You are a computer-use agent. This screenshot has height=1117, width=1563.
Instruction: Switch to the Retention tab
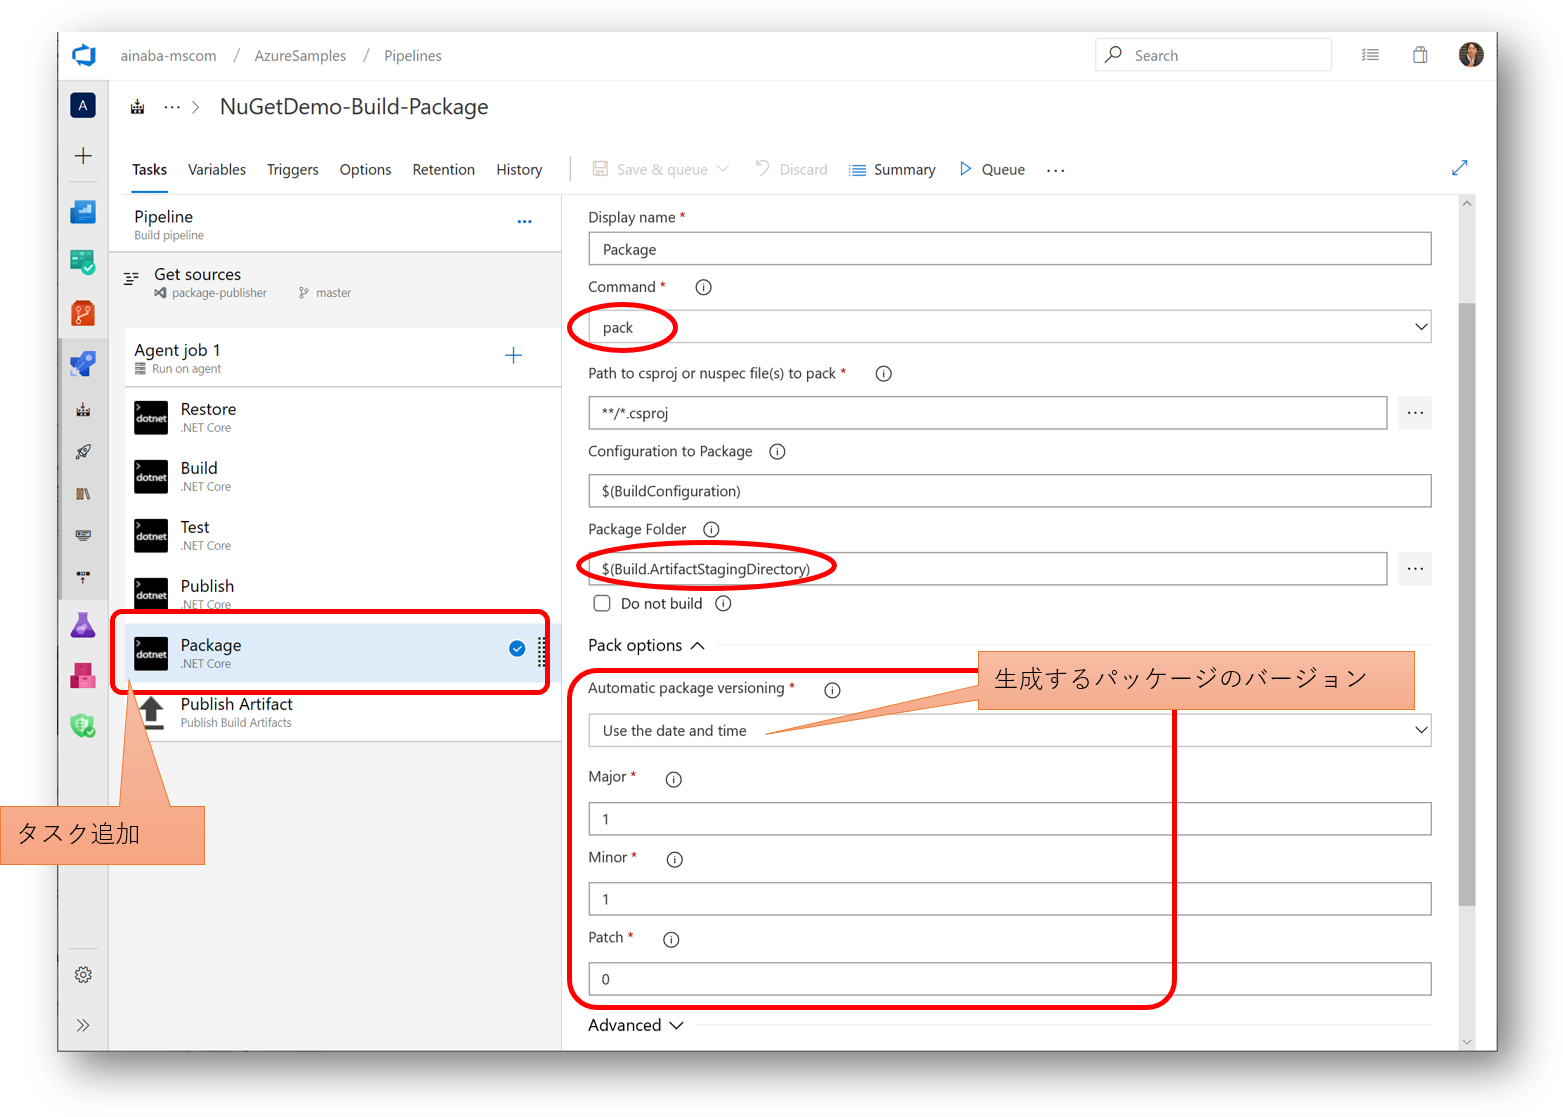[443, 170]
